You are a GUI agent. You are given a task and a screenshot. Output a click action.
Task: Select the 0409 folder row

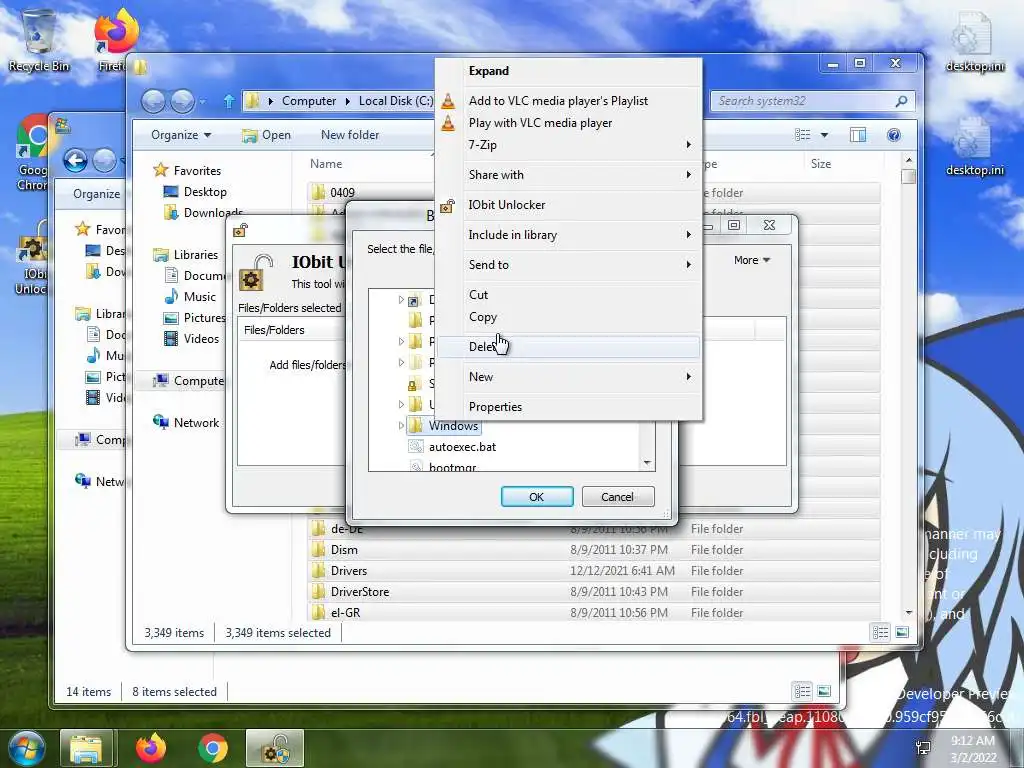371,193
